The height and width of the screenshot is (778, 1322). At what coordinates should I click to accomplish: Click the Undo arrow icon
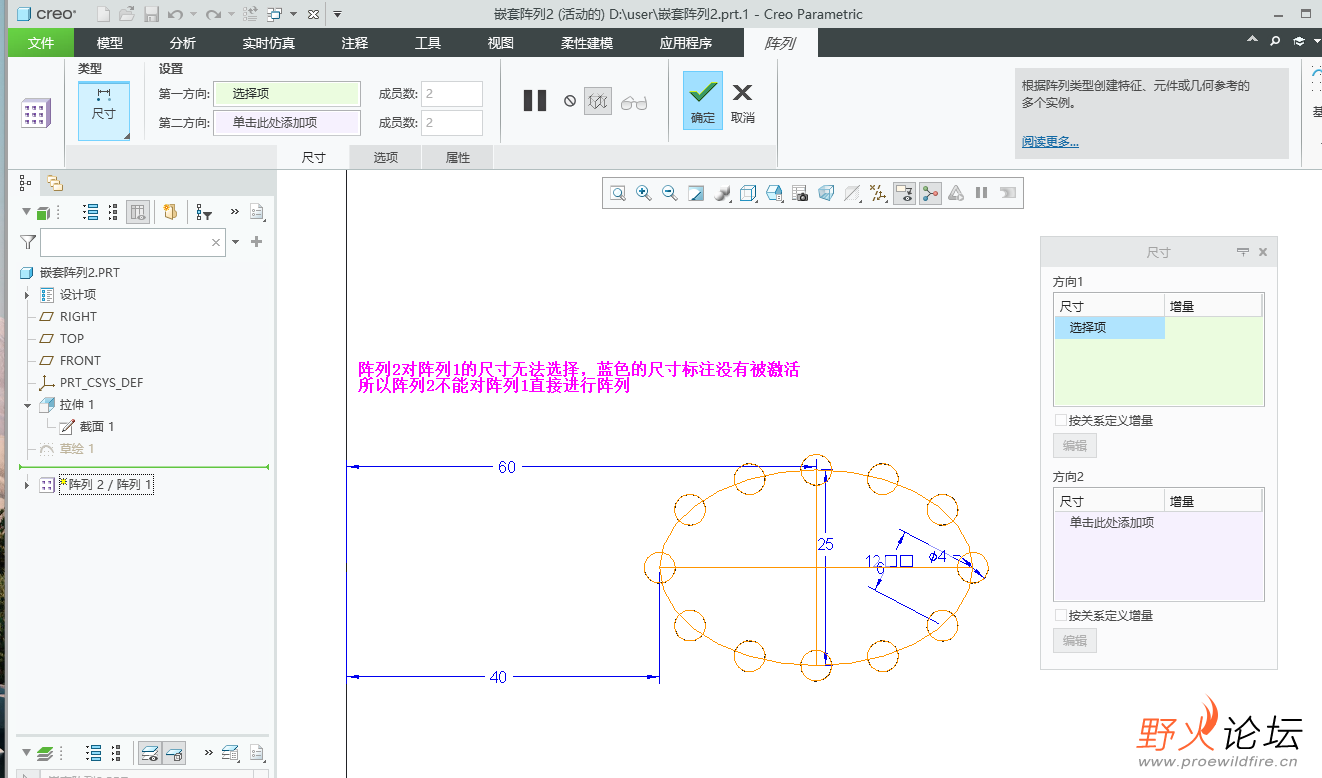(x=175, y=14)
